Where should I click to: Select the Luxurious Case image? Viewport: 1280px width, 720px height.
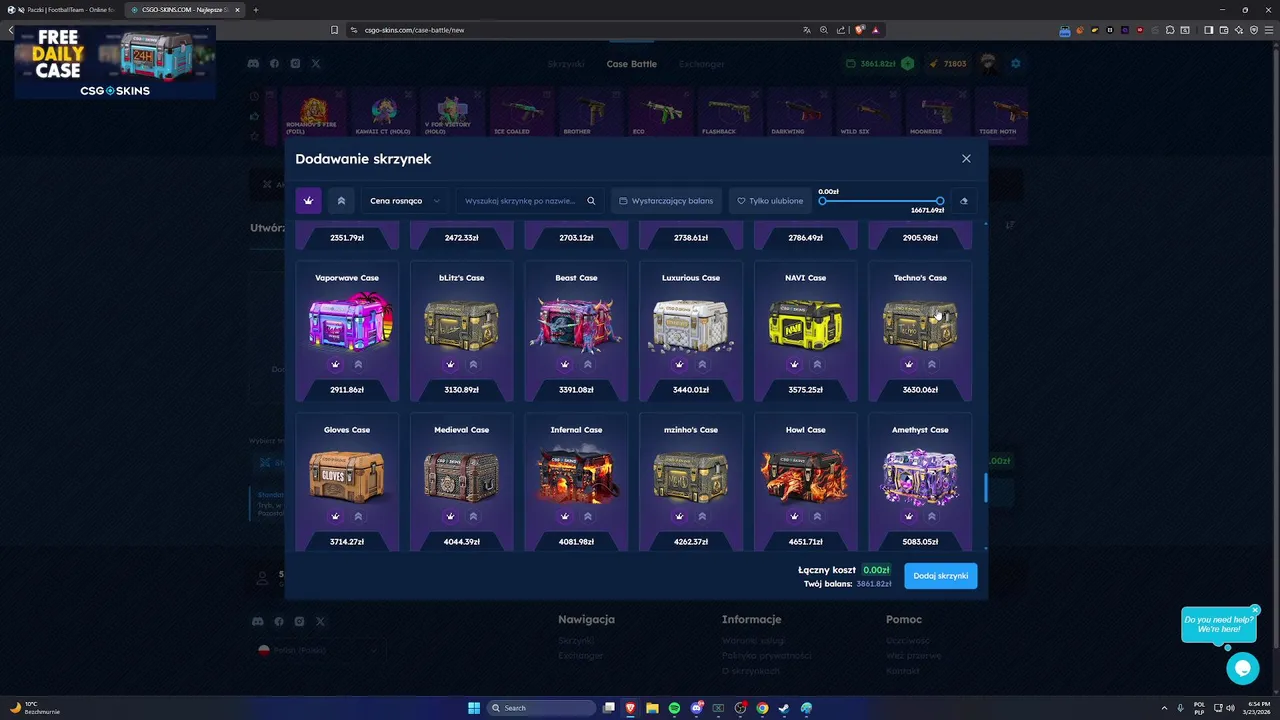(691, 324)
